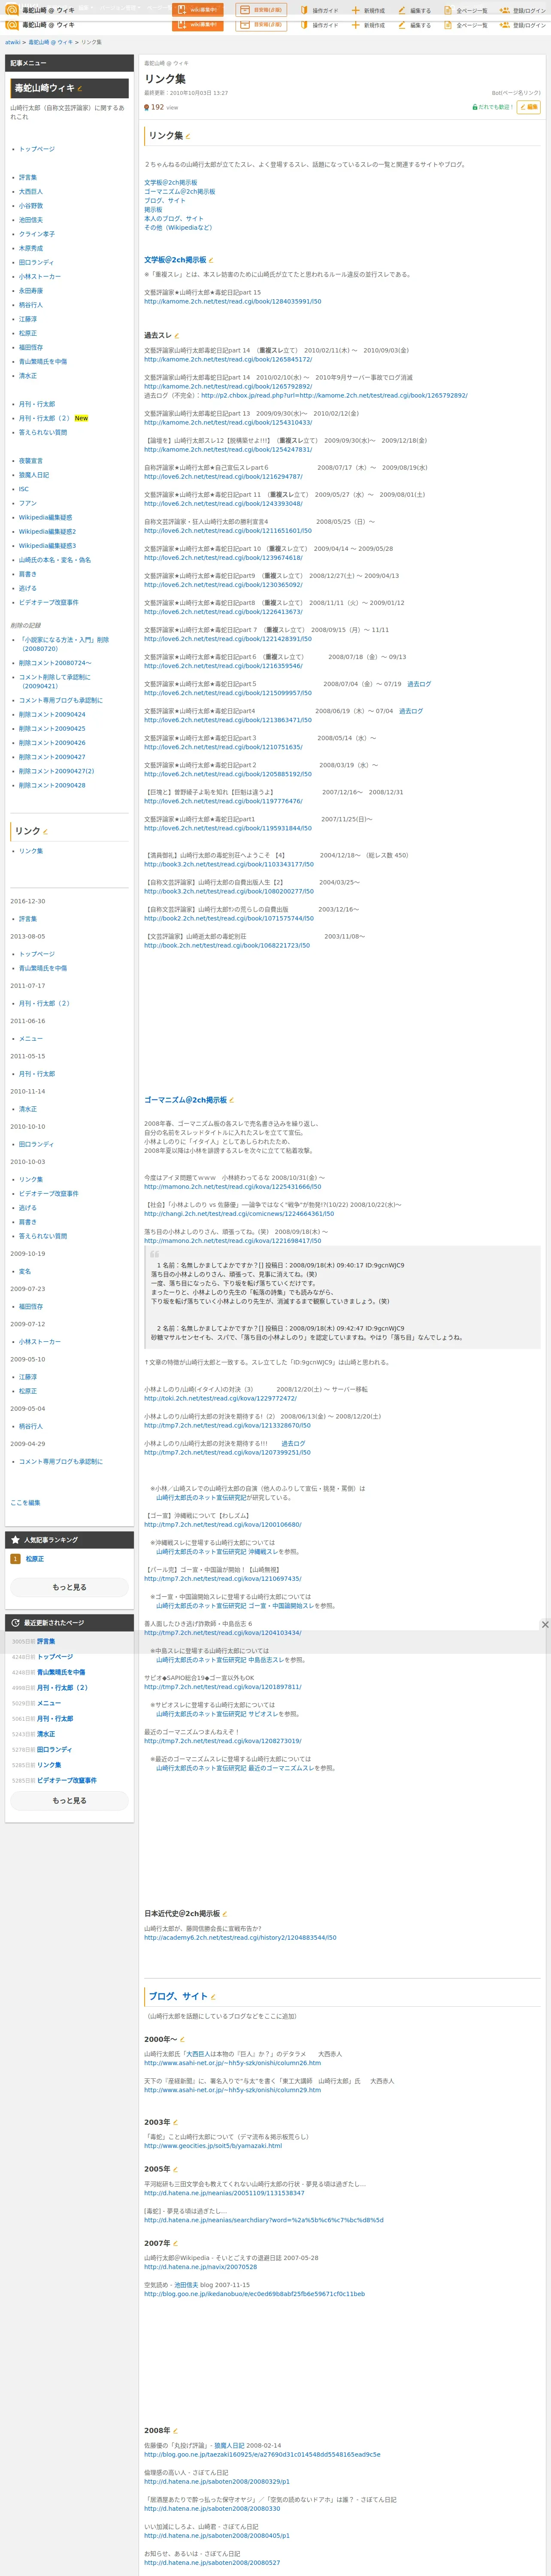The width and height of the screenshot is (551, 2576).
Task: Open kamome.2ch.net book/1284035991 thread URL
Action: [x=232, y=301]
